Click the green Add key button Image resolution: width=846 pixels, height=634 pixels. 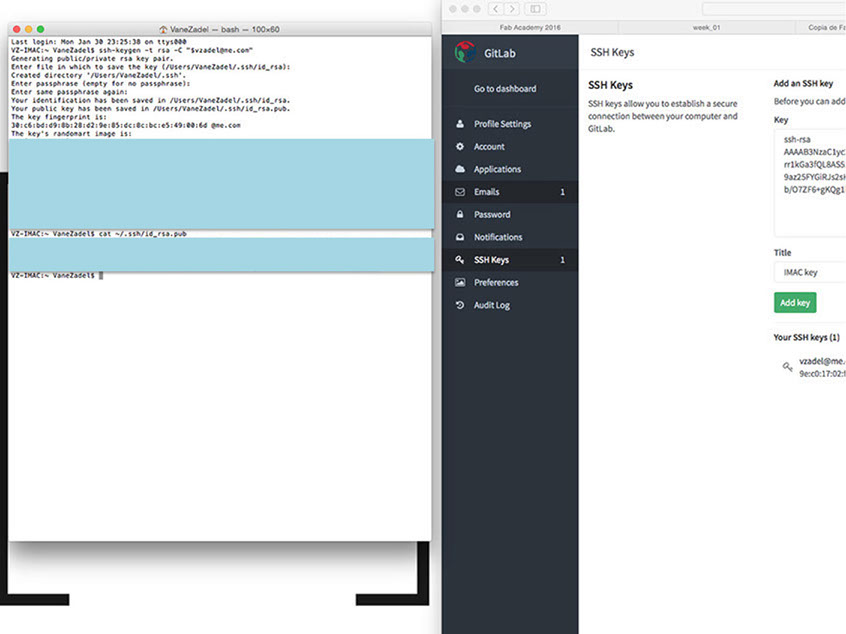tap(795, 303)
